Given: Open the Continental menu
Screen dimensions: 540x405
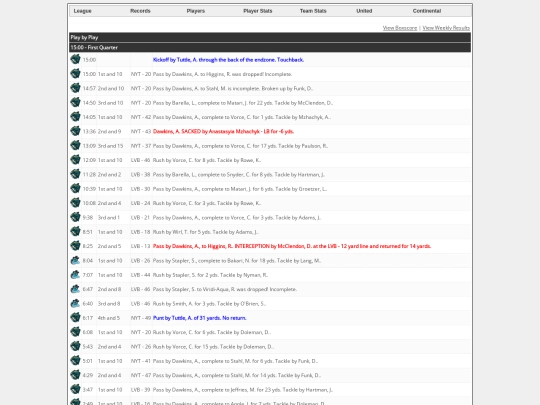Looking at the screenshot, I should 427,11.
